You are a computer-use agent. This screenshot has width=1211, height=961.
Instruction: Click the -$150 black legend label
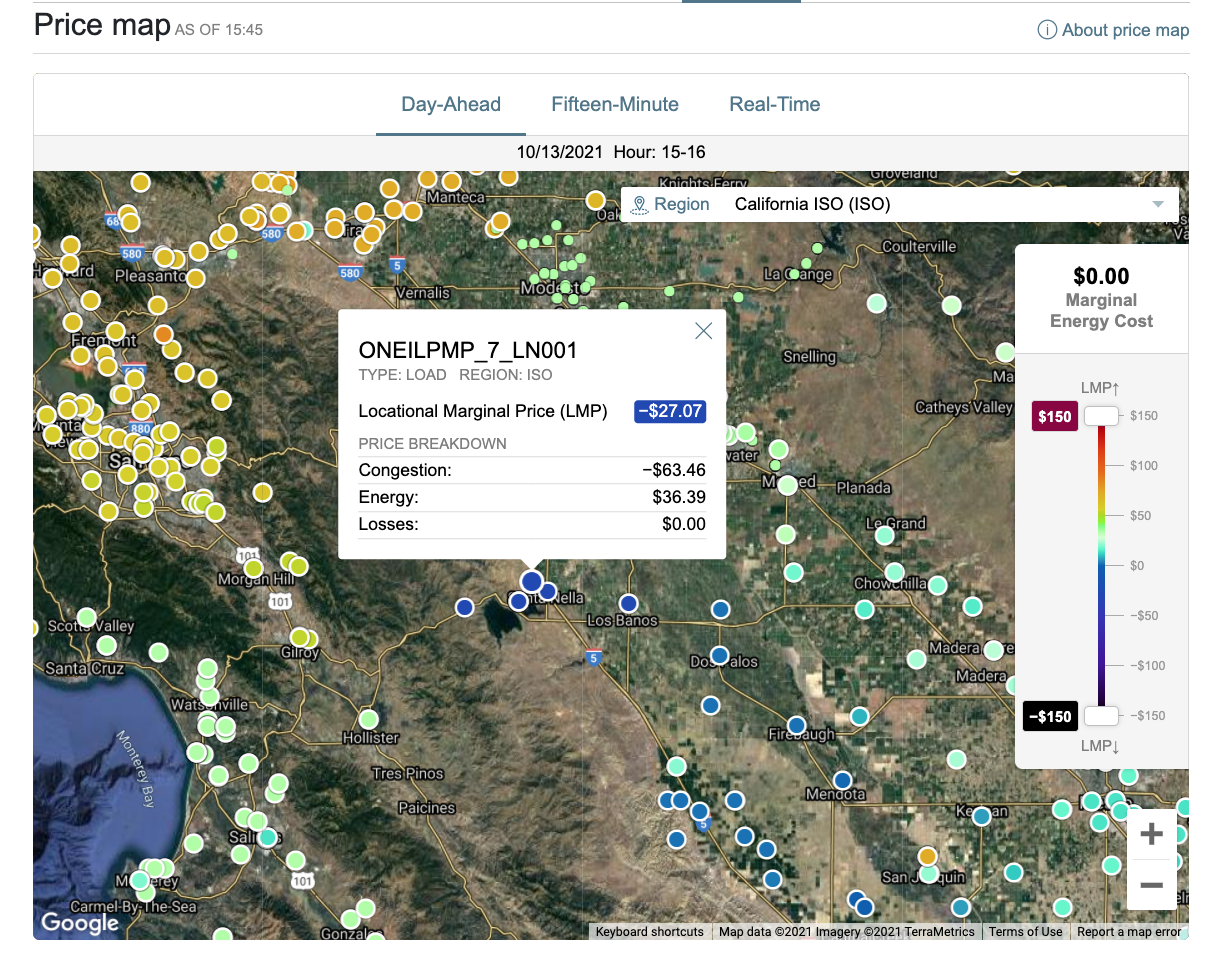(1051, 716)
